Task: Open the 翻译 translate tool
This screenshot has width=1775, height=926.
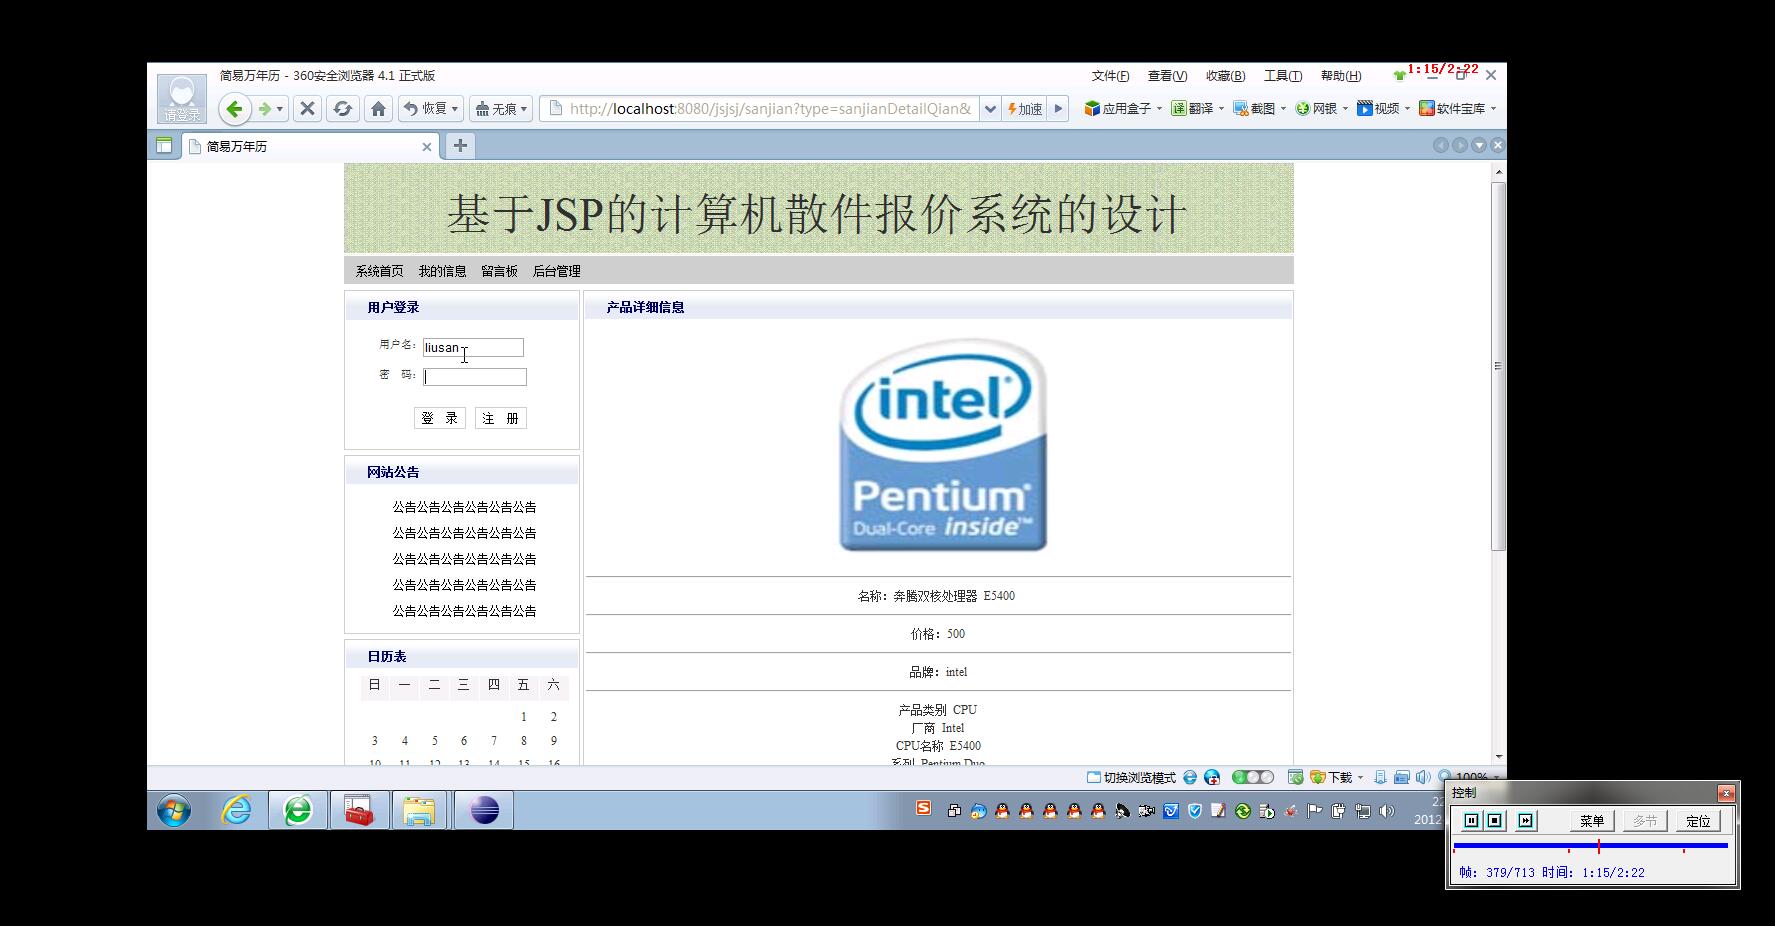Action: [1192, 109]
